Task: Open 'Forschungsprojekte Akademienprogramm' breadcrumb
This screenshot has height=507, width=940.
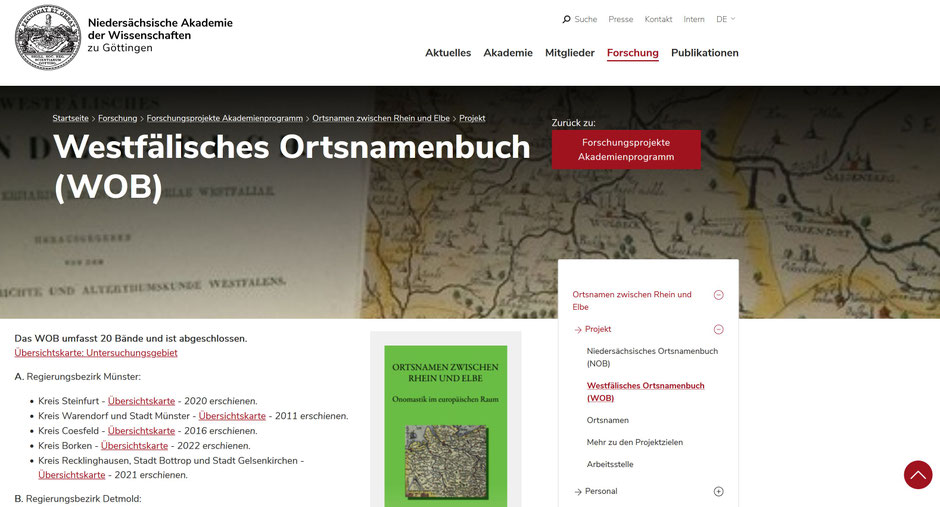Action: (225, 118)
